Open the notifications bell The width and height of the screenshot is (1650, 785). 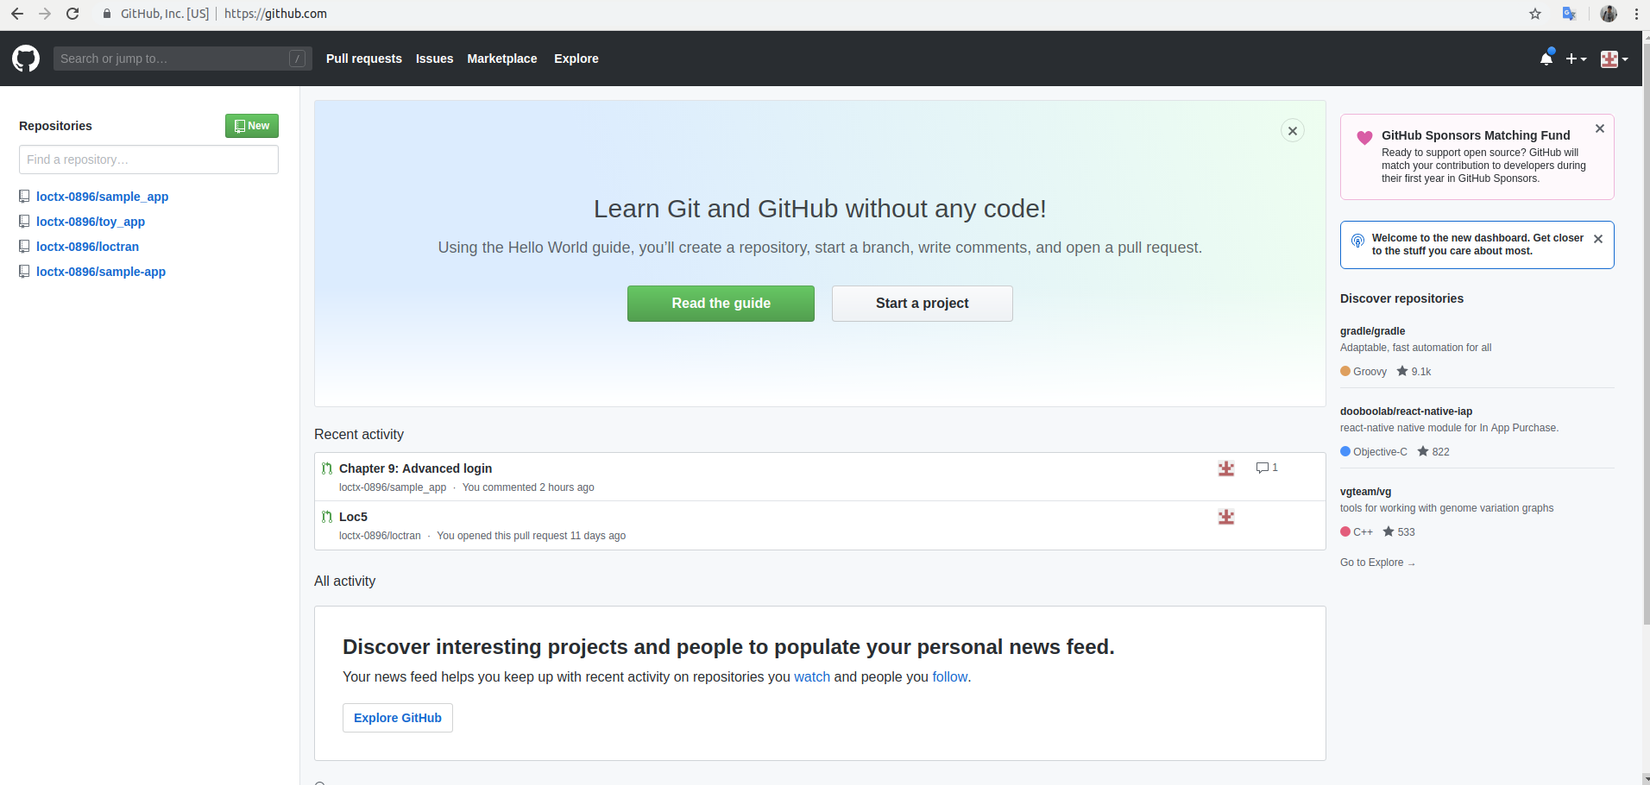point(1546,58)
